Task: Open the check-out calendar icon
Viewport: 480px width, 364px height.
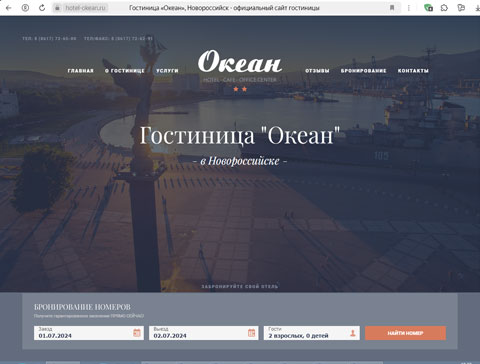Action: [252, 333]
